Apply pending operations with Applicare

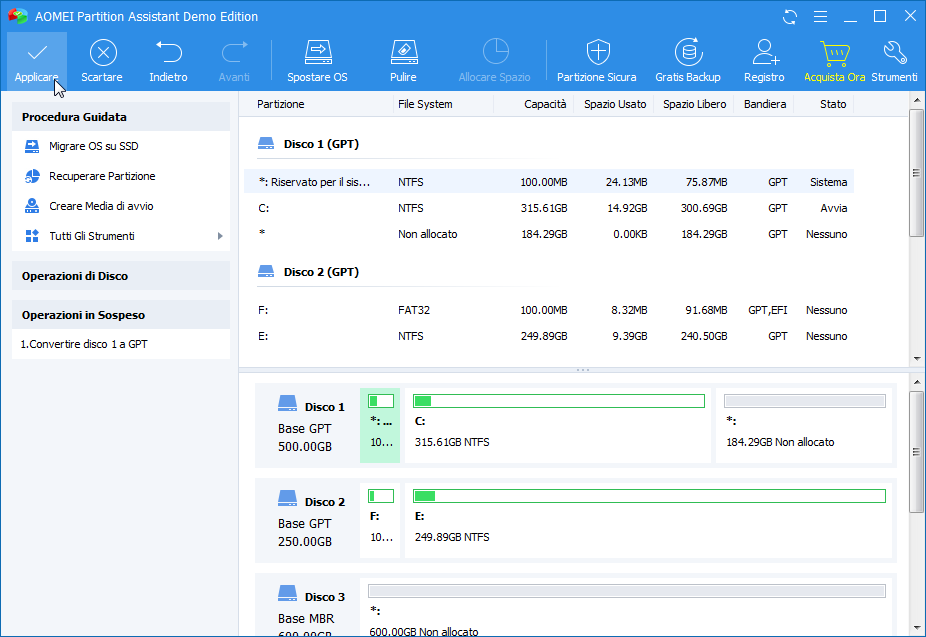(36, 57)
